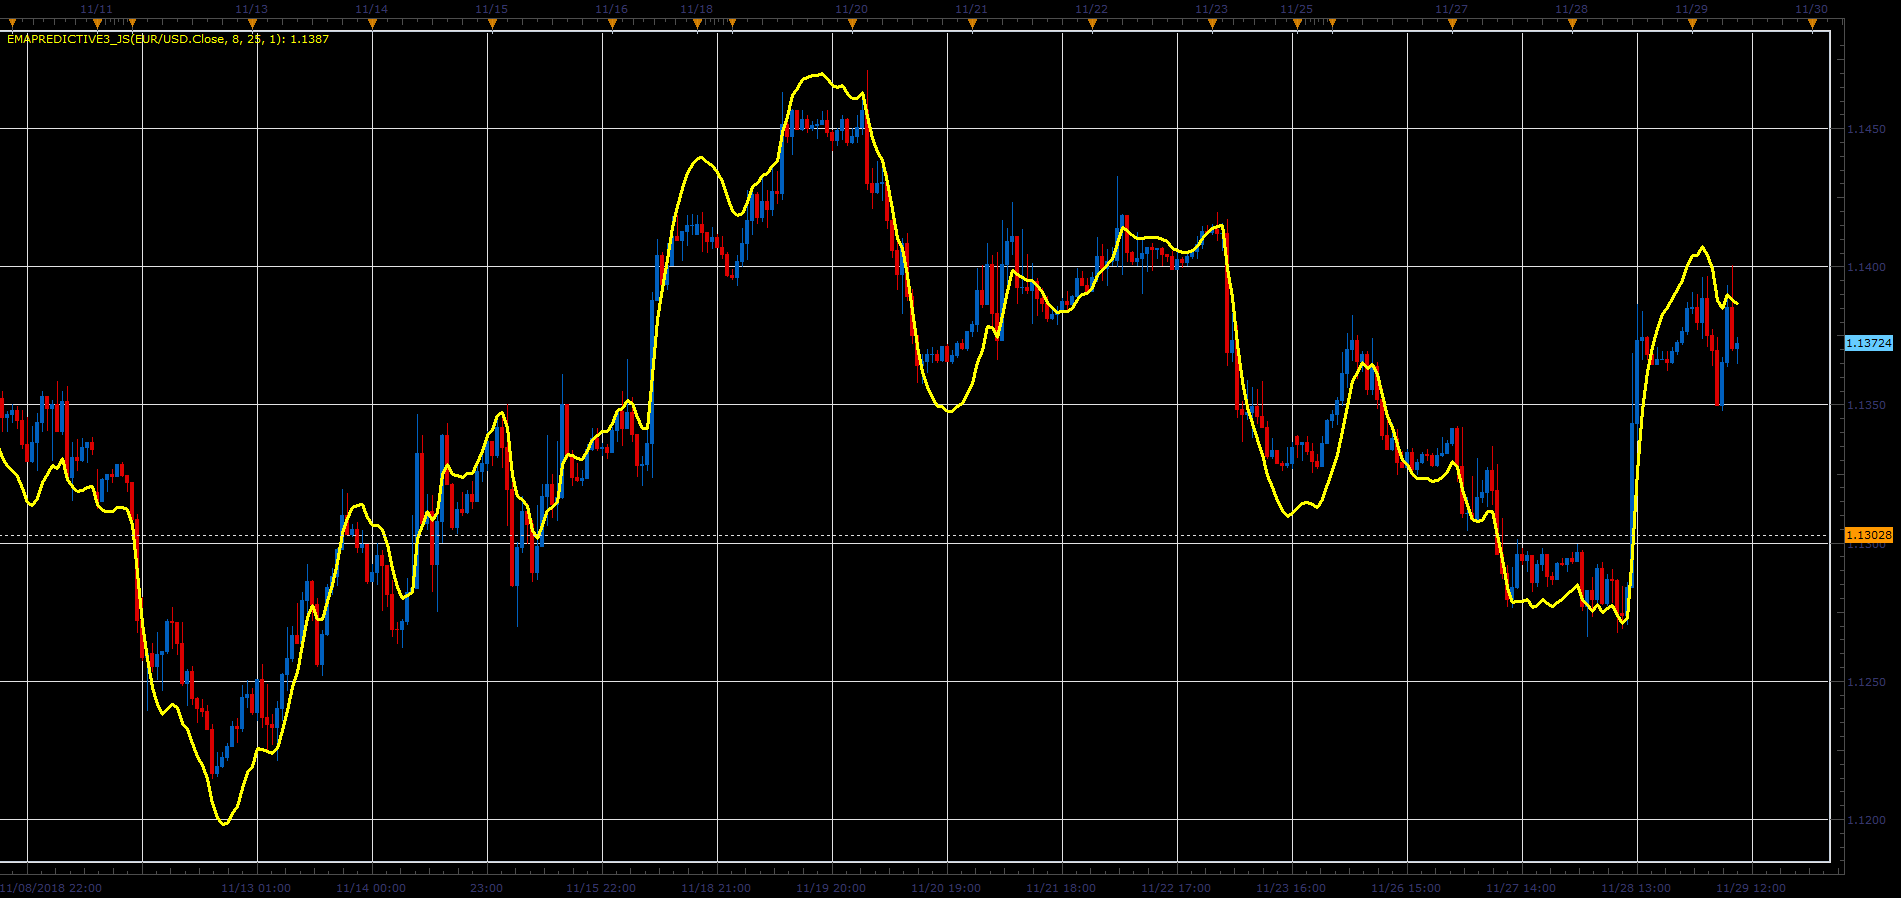Click the 23:00 time axis label
This screenshot has height=898, width=1901.
click(486, 888)
